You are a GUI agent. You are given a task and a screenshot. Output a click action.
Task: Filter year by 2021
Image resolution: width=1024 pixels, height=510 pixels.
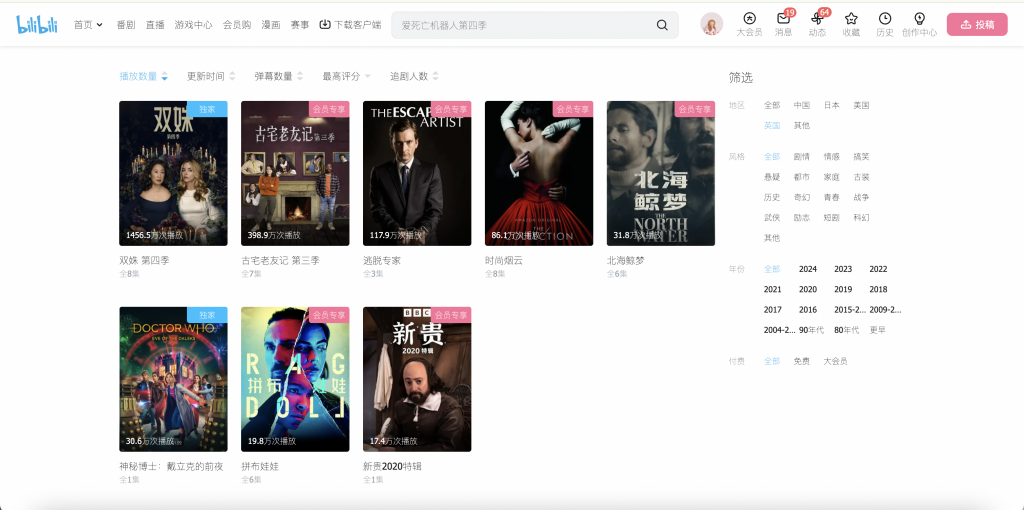coord(773,289)
